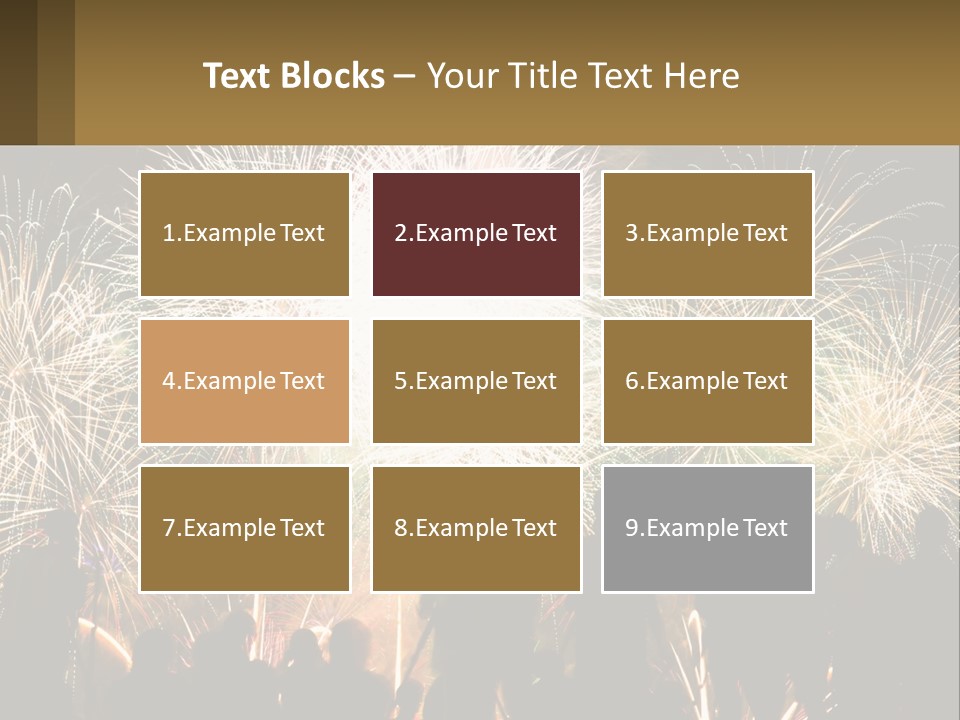960x720 pixels.
Task: Select the dark brown stripe at top-left corner
Action: point(18,72)
